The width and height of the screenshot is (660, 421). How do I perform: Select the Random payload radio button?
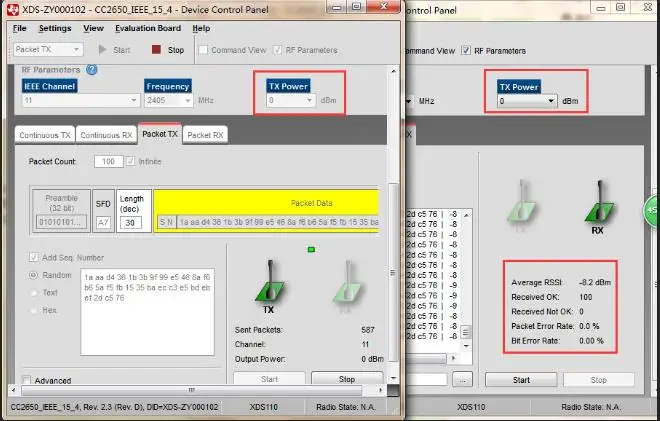point(33,275)
